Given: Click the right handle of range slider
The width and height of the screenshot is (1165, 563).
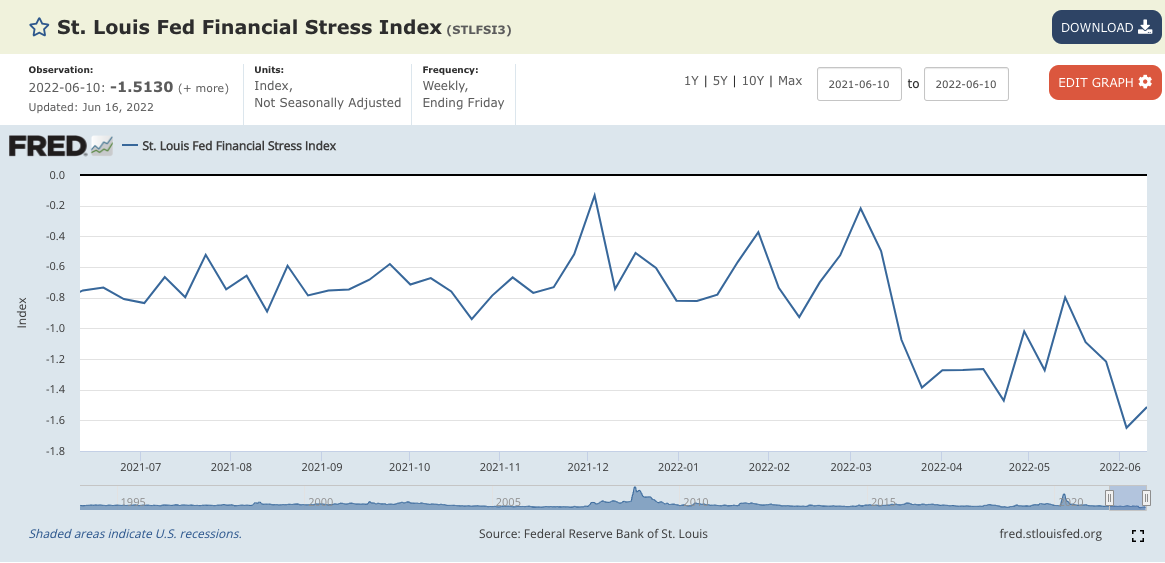Looking at the screenshot, I should [1146, 498].
